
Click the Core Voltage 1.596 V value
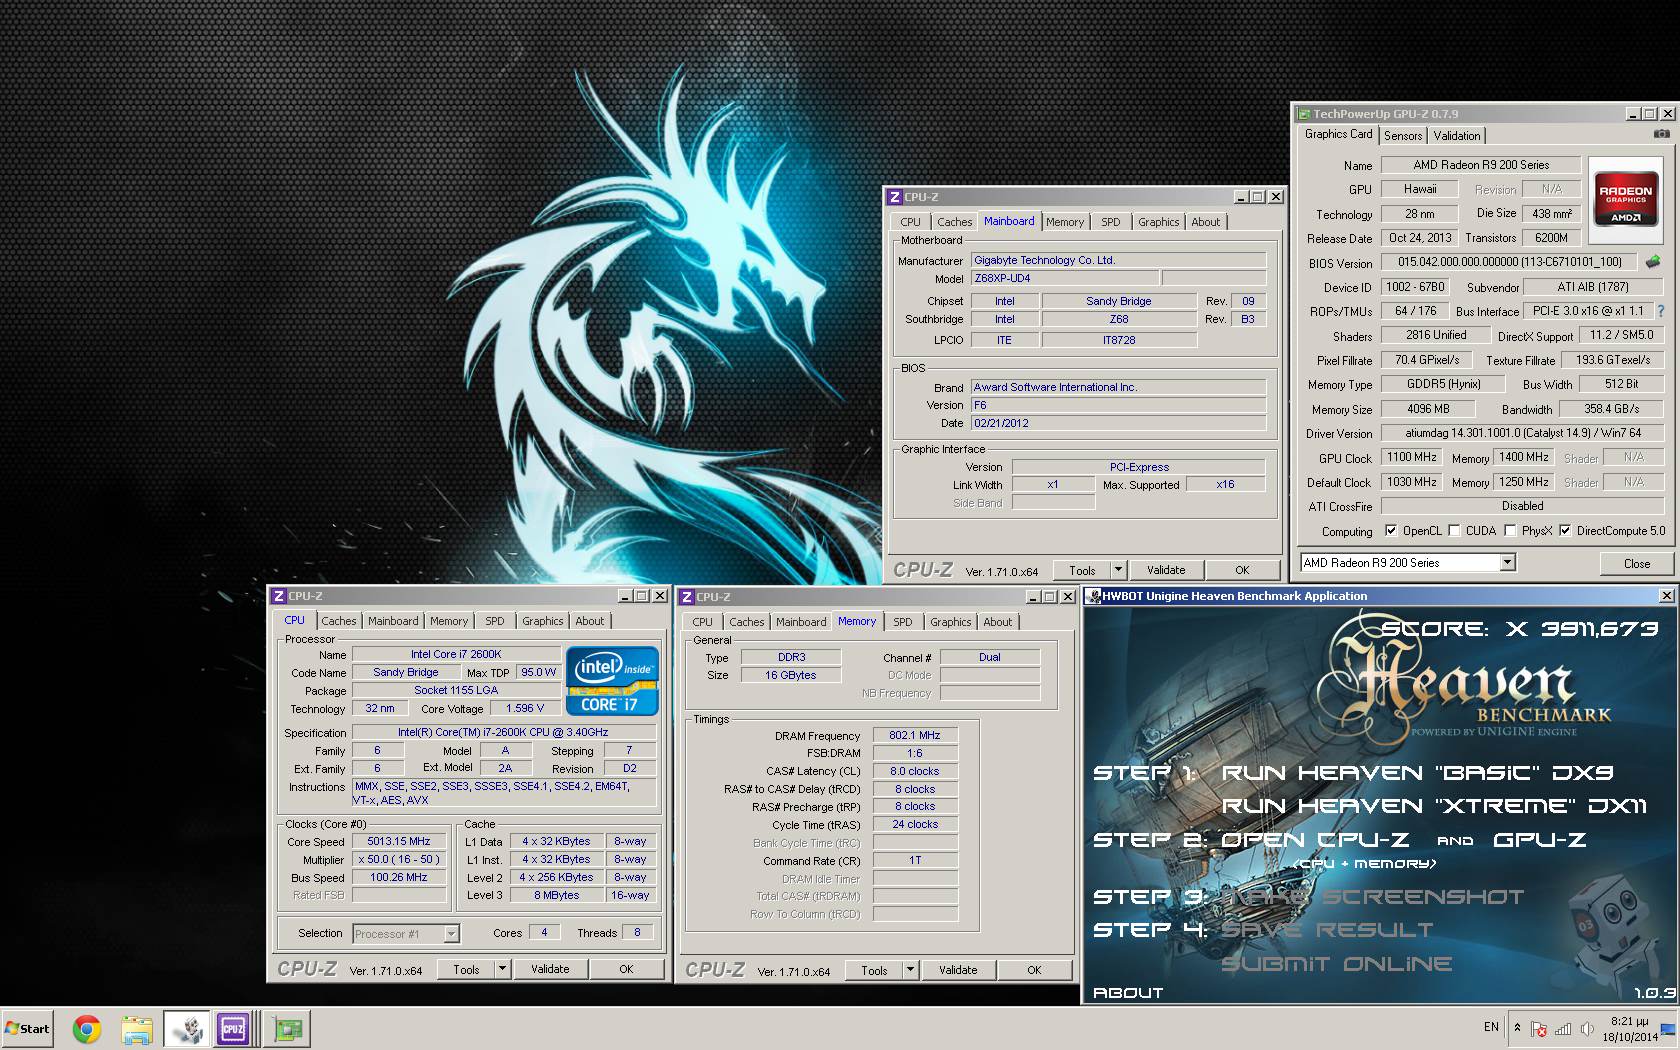[524, 708]
